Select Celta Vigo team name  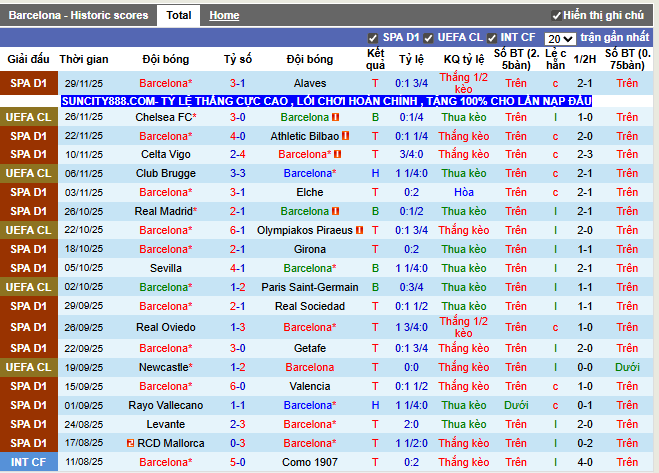tap(166, 154)
